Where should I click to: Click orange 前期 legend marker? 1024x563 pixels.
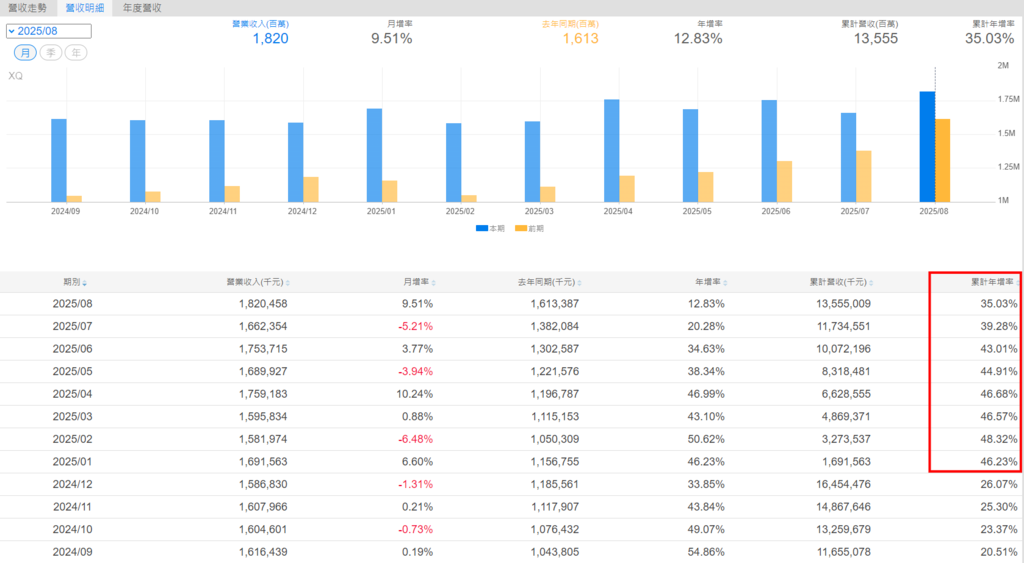point(520,229)
